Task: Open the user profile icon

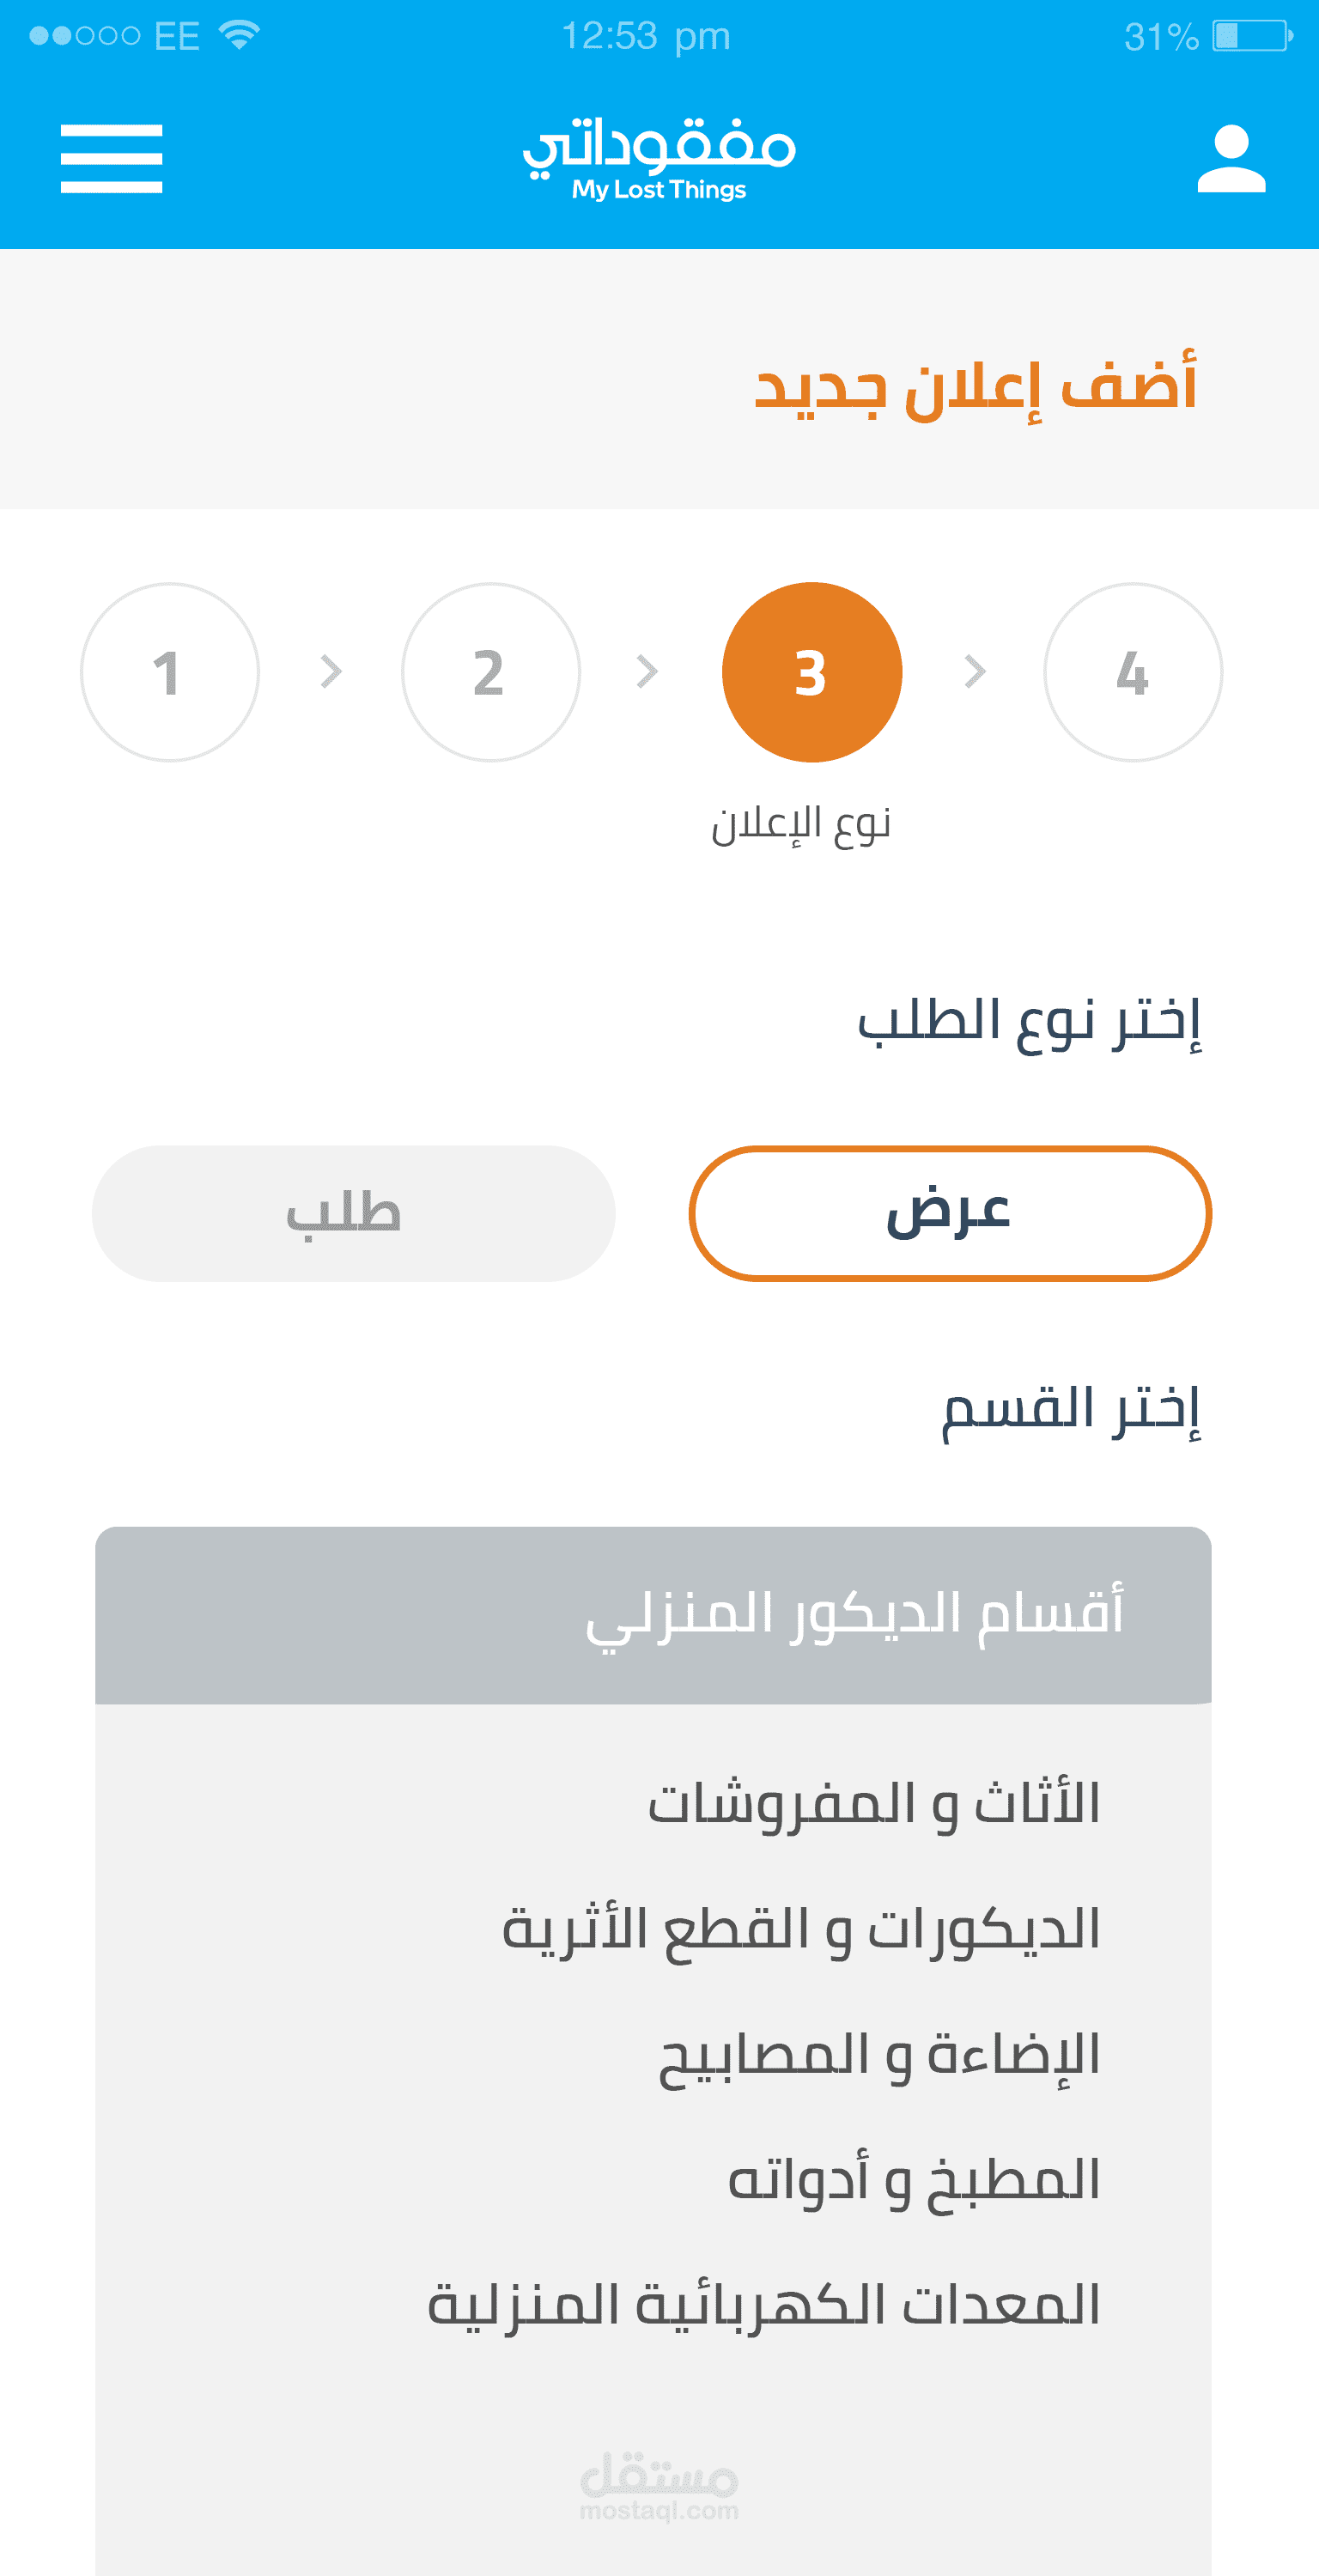Action: coord(1231,158)
